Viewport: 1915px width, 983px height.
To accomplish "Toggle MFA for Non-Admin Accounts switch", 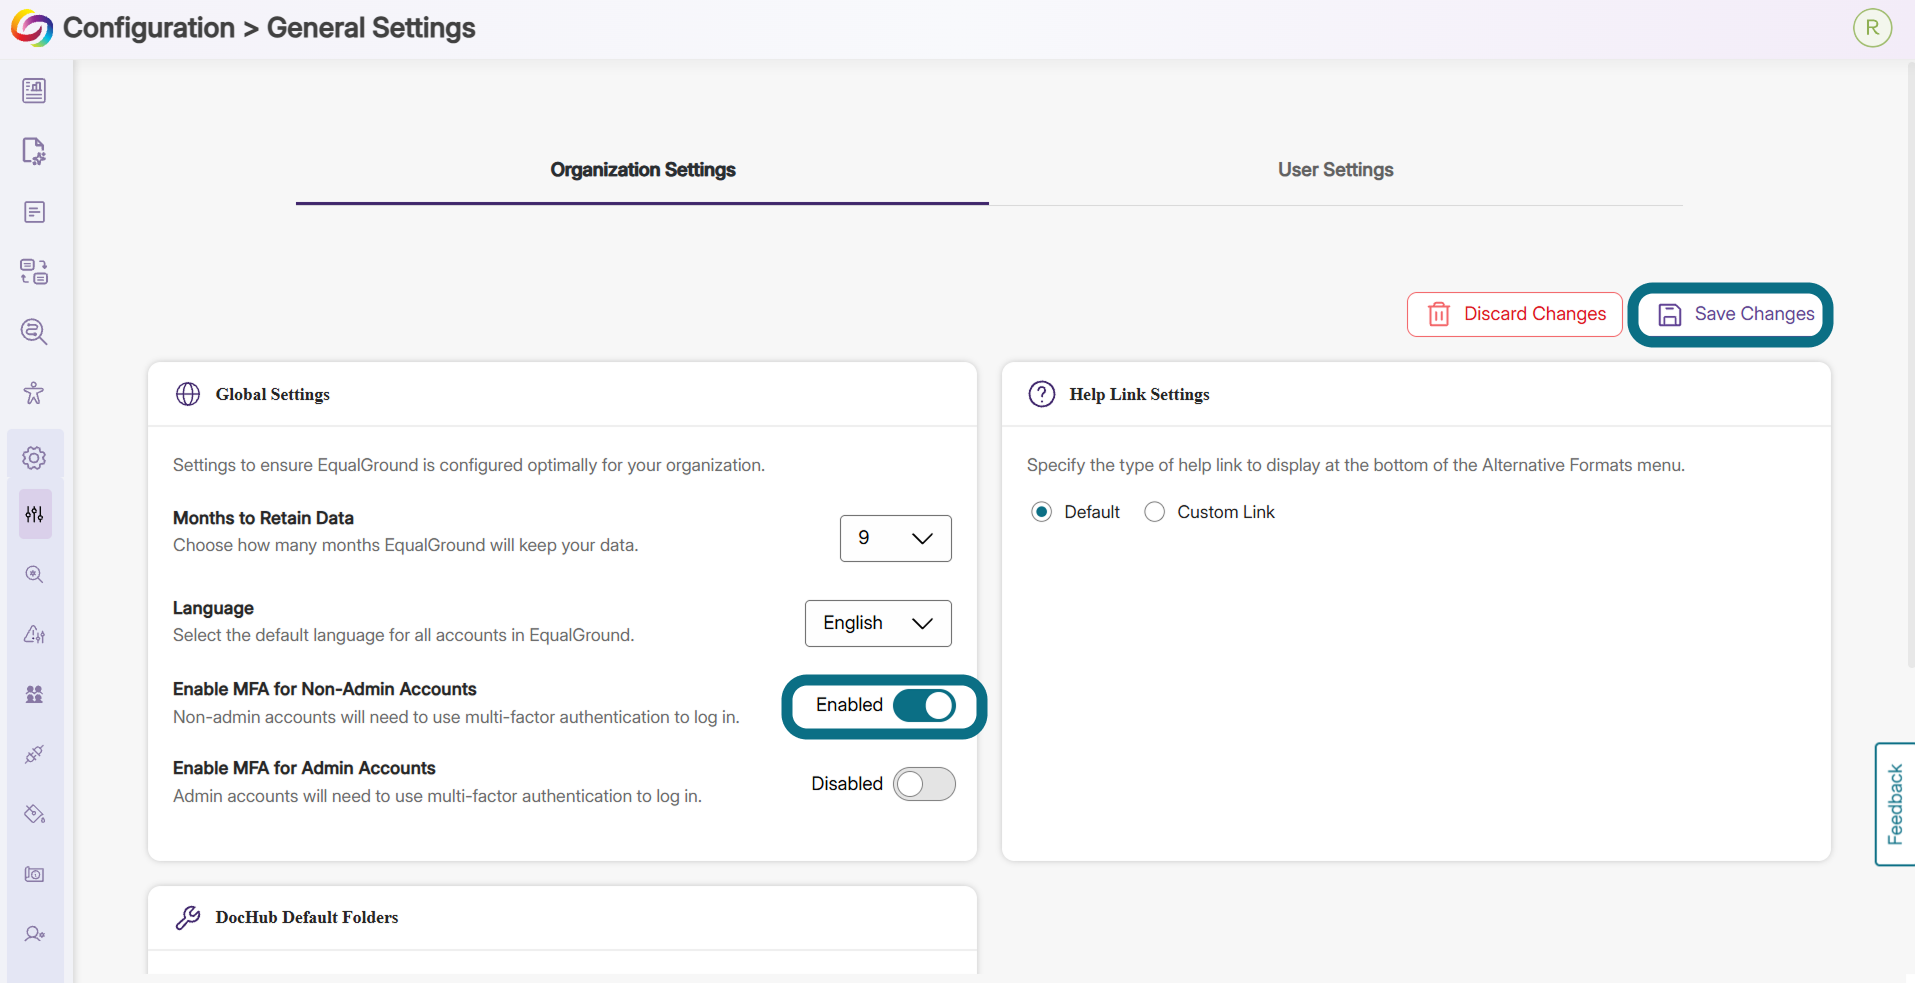I will pyautogui.click(x=924, y=705).
